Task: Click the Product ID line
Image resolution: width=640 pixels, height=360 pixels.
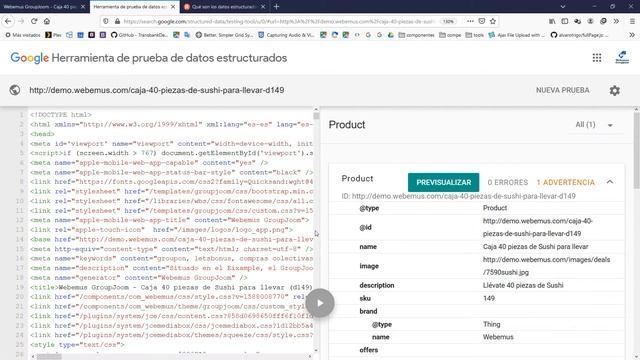Action: click(x=458, y=196)
